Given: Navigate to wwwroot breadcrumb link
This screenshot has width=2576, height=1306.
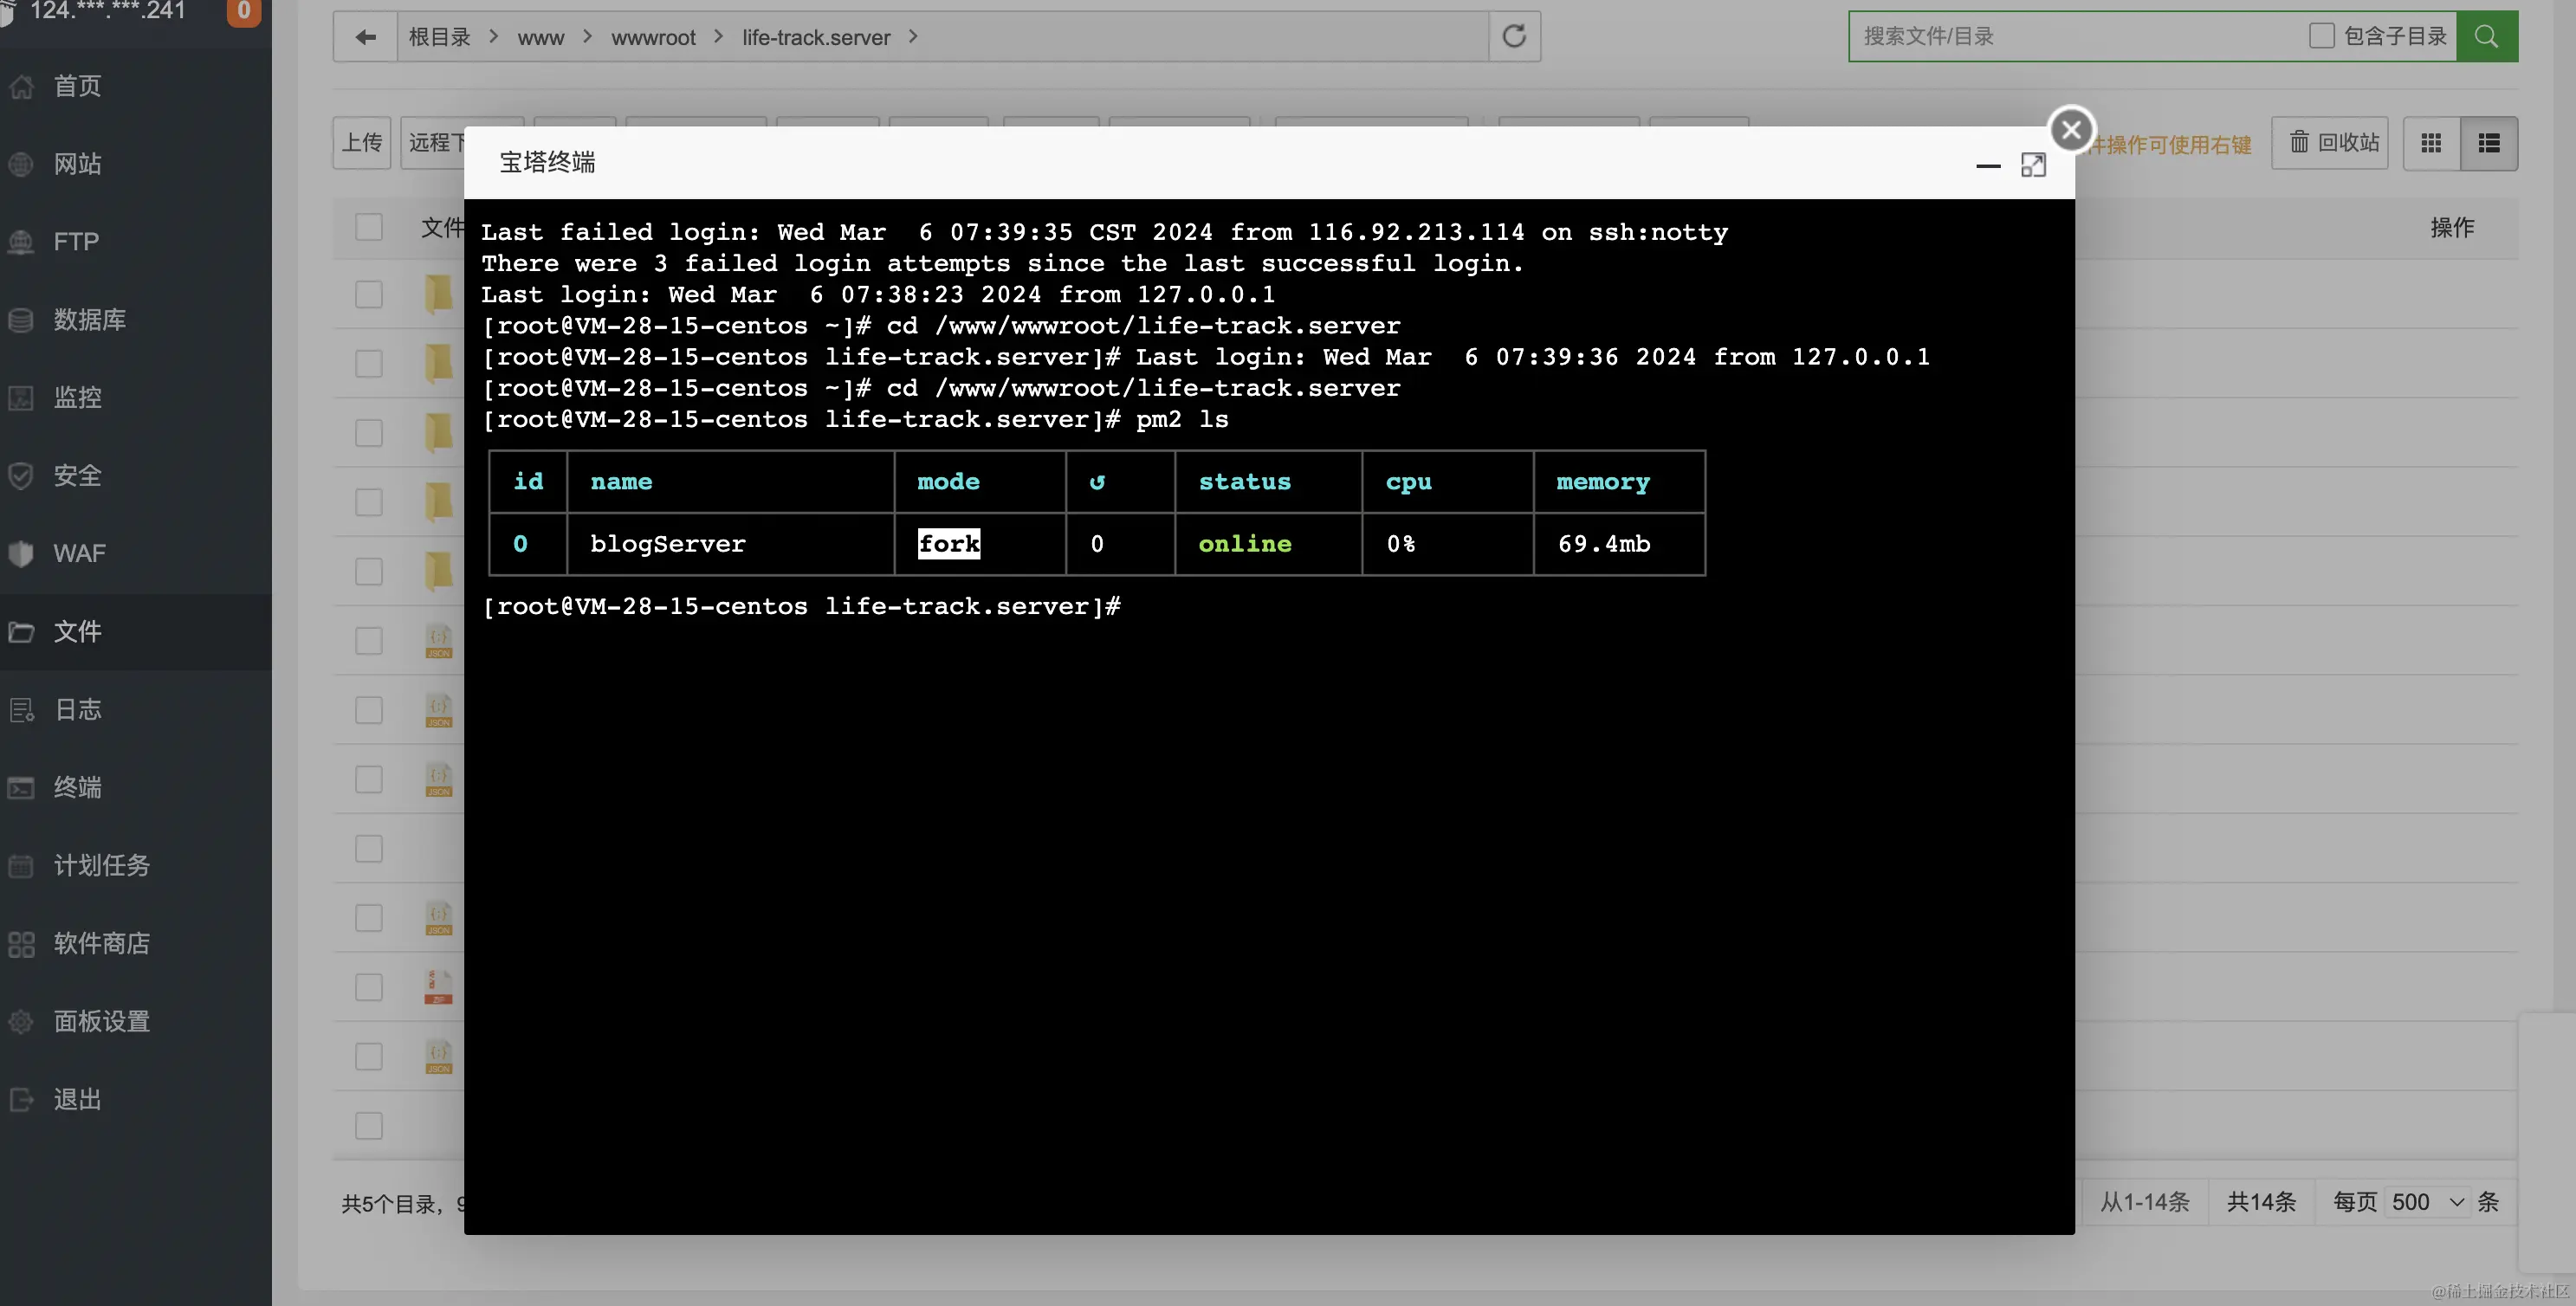Looking at the screenshot, I should [x=653, y=38].
